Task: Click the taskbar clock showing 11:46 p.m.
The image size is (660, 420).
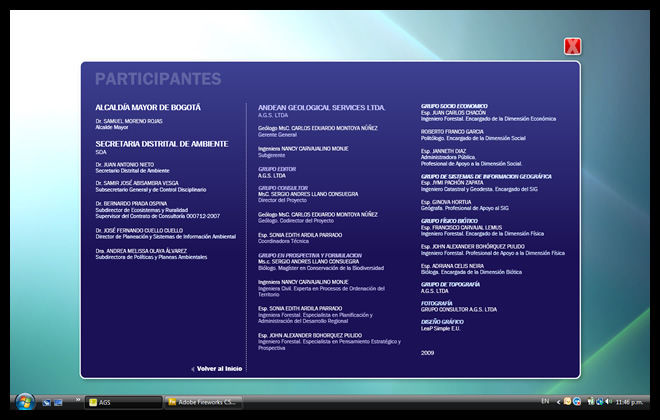Action: click(x=629, y=402)
